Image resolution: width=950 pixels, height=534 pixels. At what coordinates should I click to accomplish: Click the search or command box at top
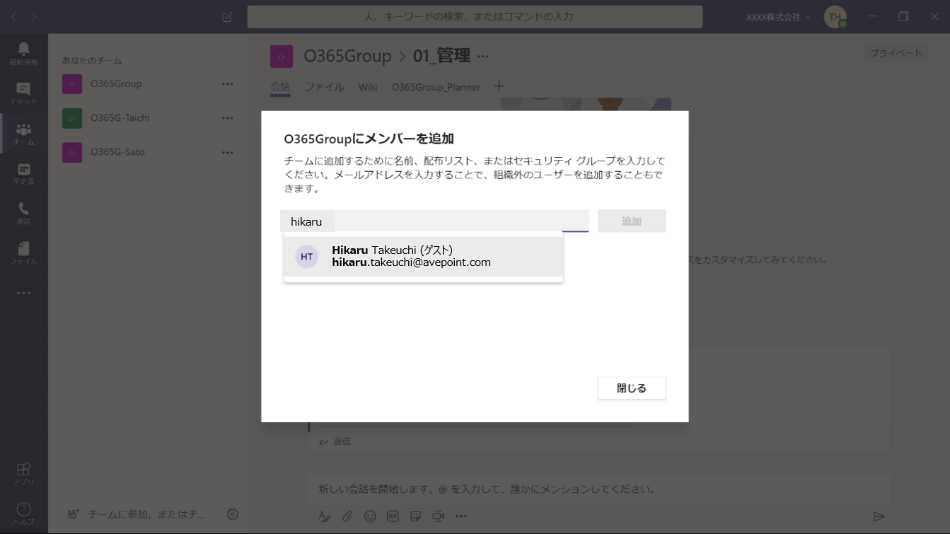pyautogui.click(x=474, y=17)
